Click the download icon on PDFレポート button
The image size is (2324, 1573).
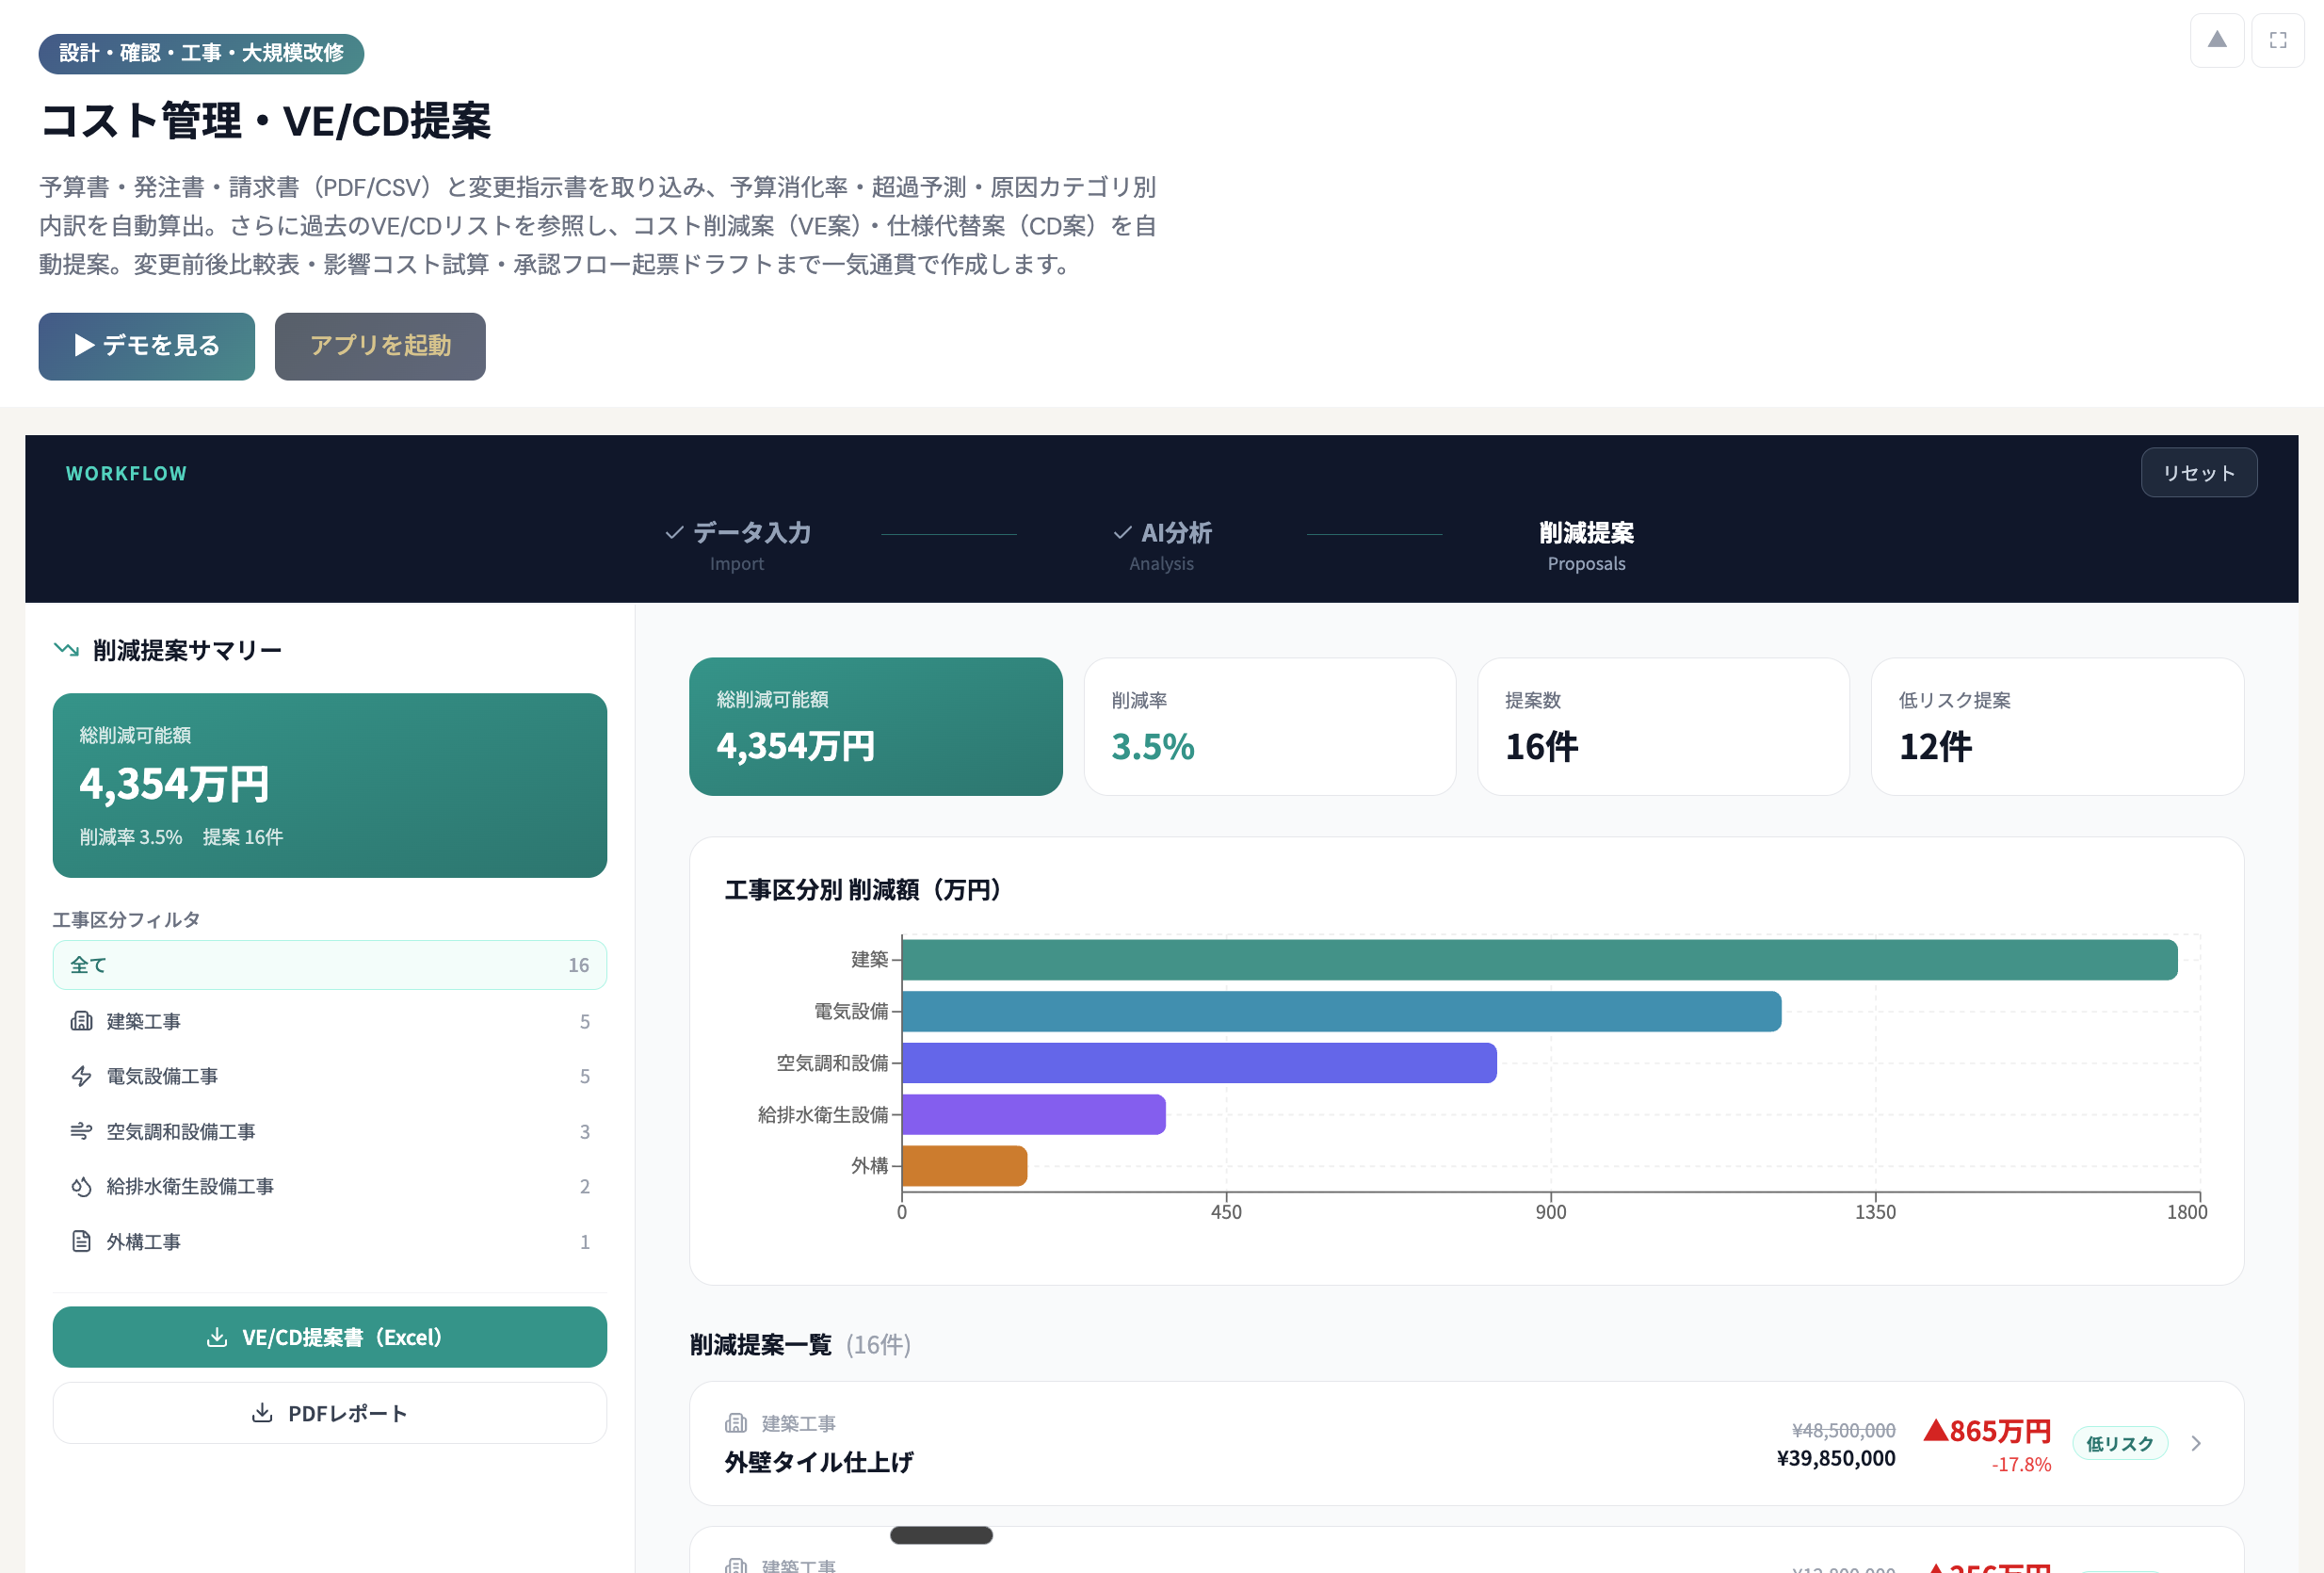pos(262,1413)
